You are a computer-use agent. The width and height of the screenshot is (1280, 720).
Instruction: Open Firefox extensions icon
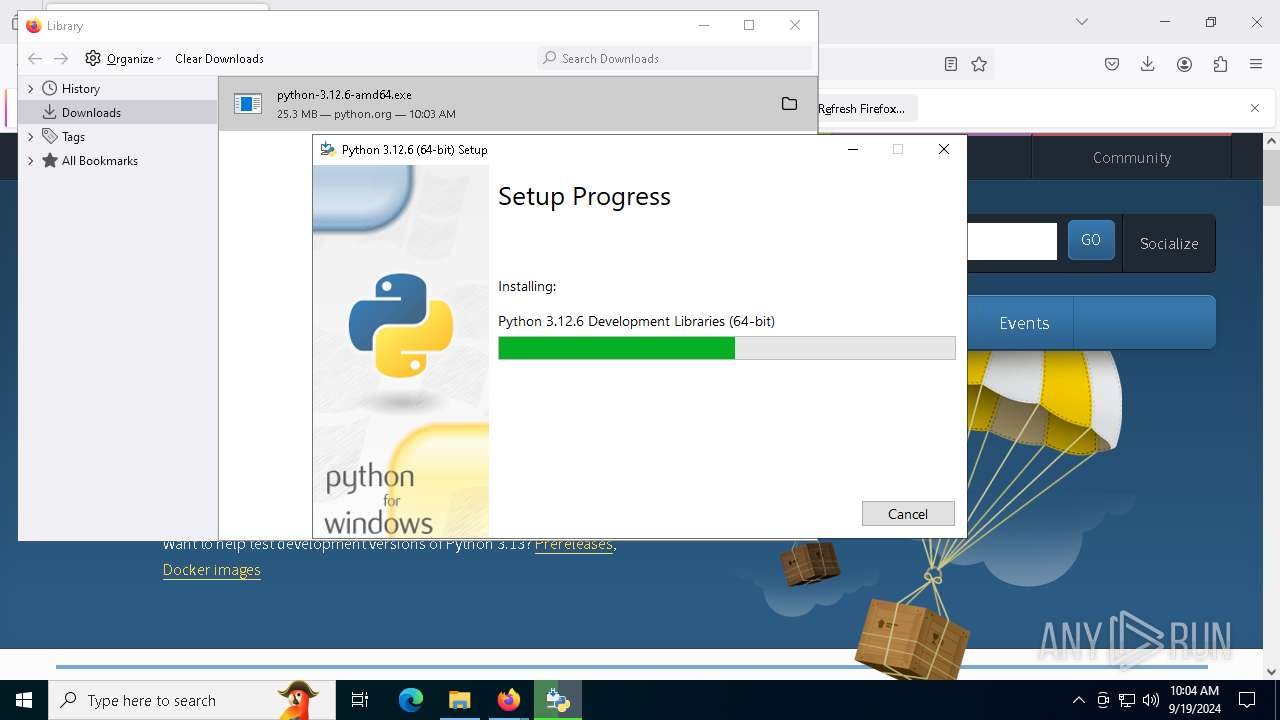(1220, 64)
